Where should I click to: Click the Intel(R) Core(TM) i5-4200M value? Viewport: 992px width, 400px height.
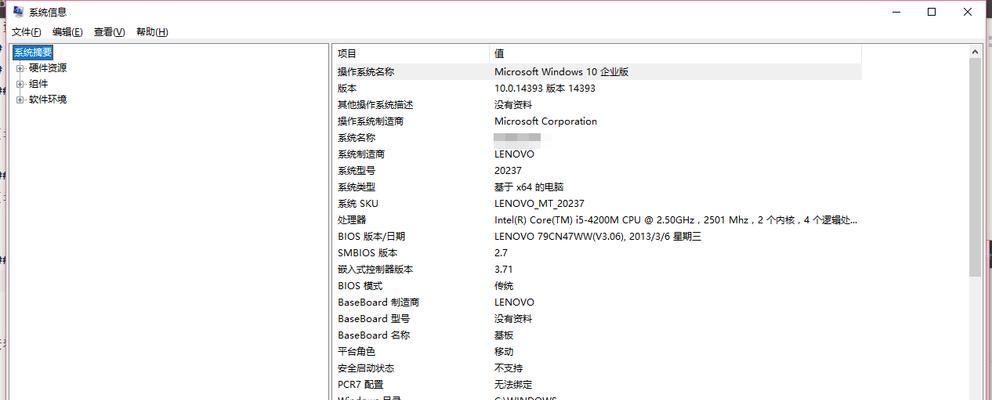[x=676, y=220]
